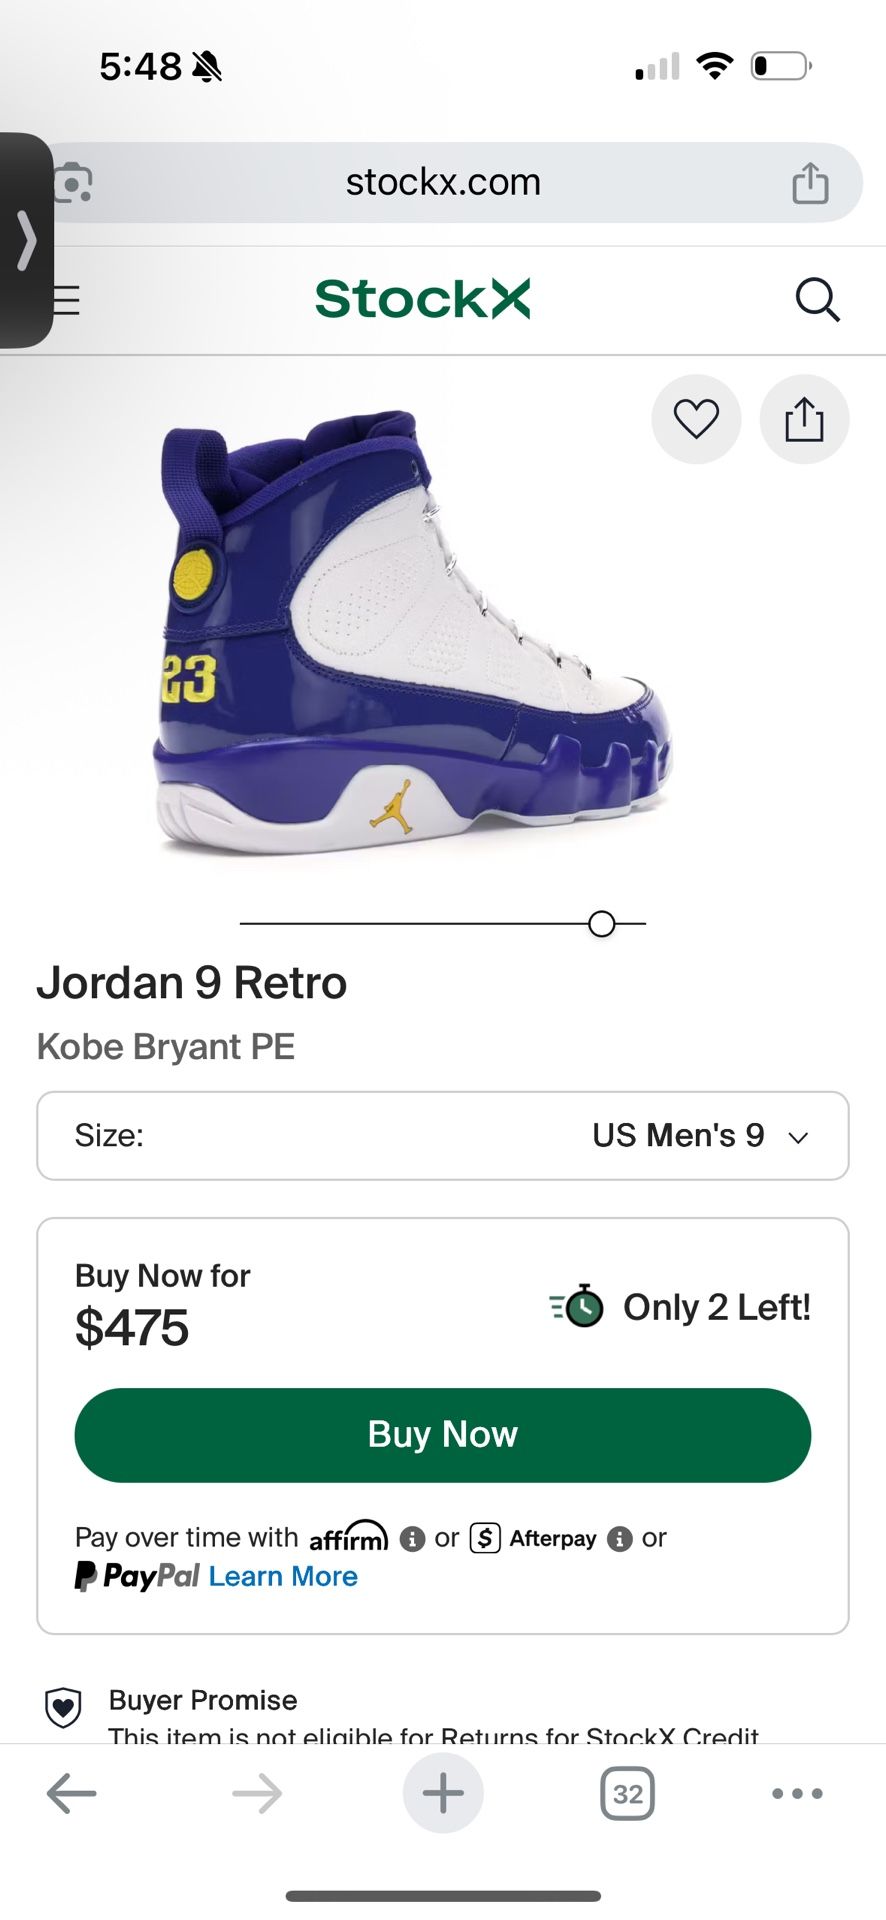Viewport: 886px width, 1920px height.
Task: Click the image rotation slider handle
Action: 602,924
